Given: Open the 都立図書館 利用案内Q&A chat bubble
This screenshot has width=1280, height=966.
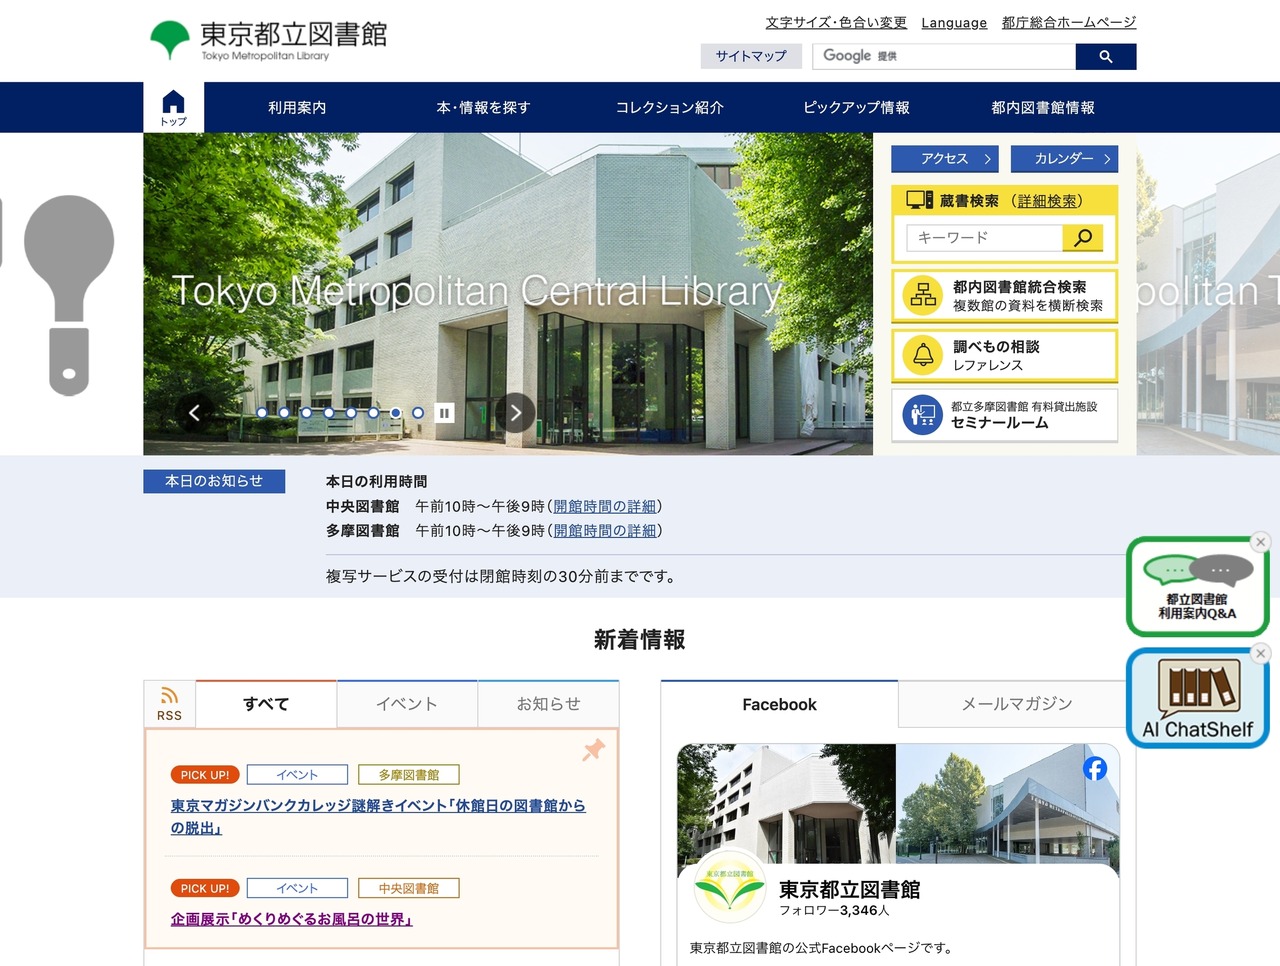Looking at the screenshot, I should tap(1197, 587).
